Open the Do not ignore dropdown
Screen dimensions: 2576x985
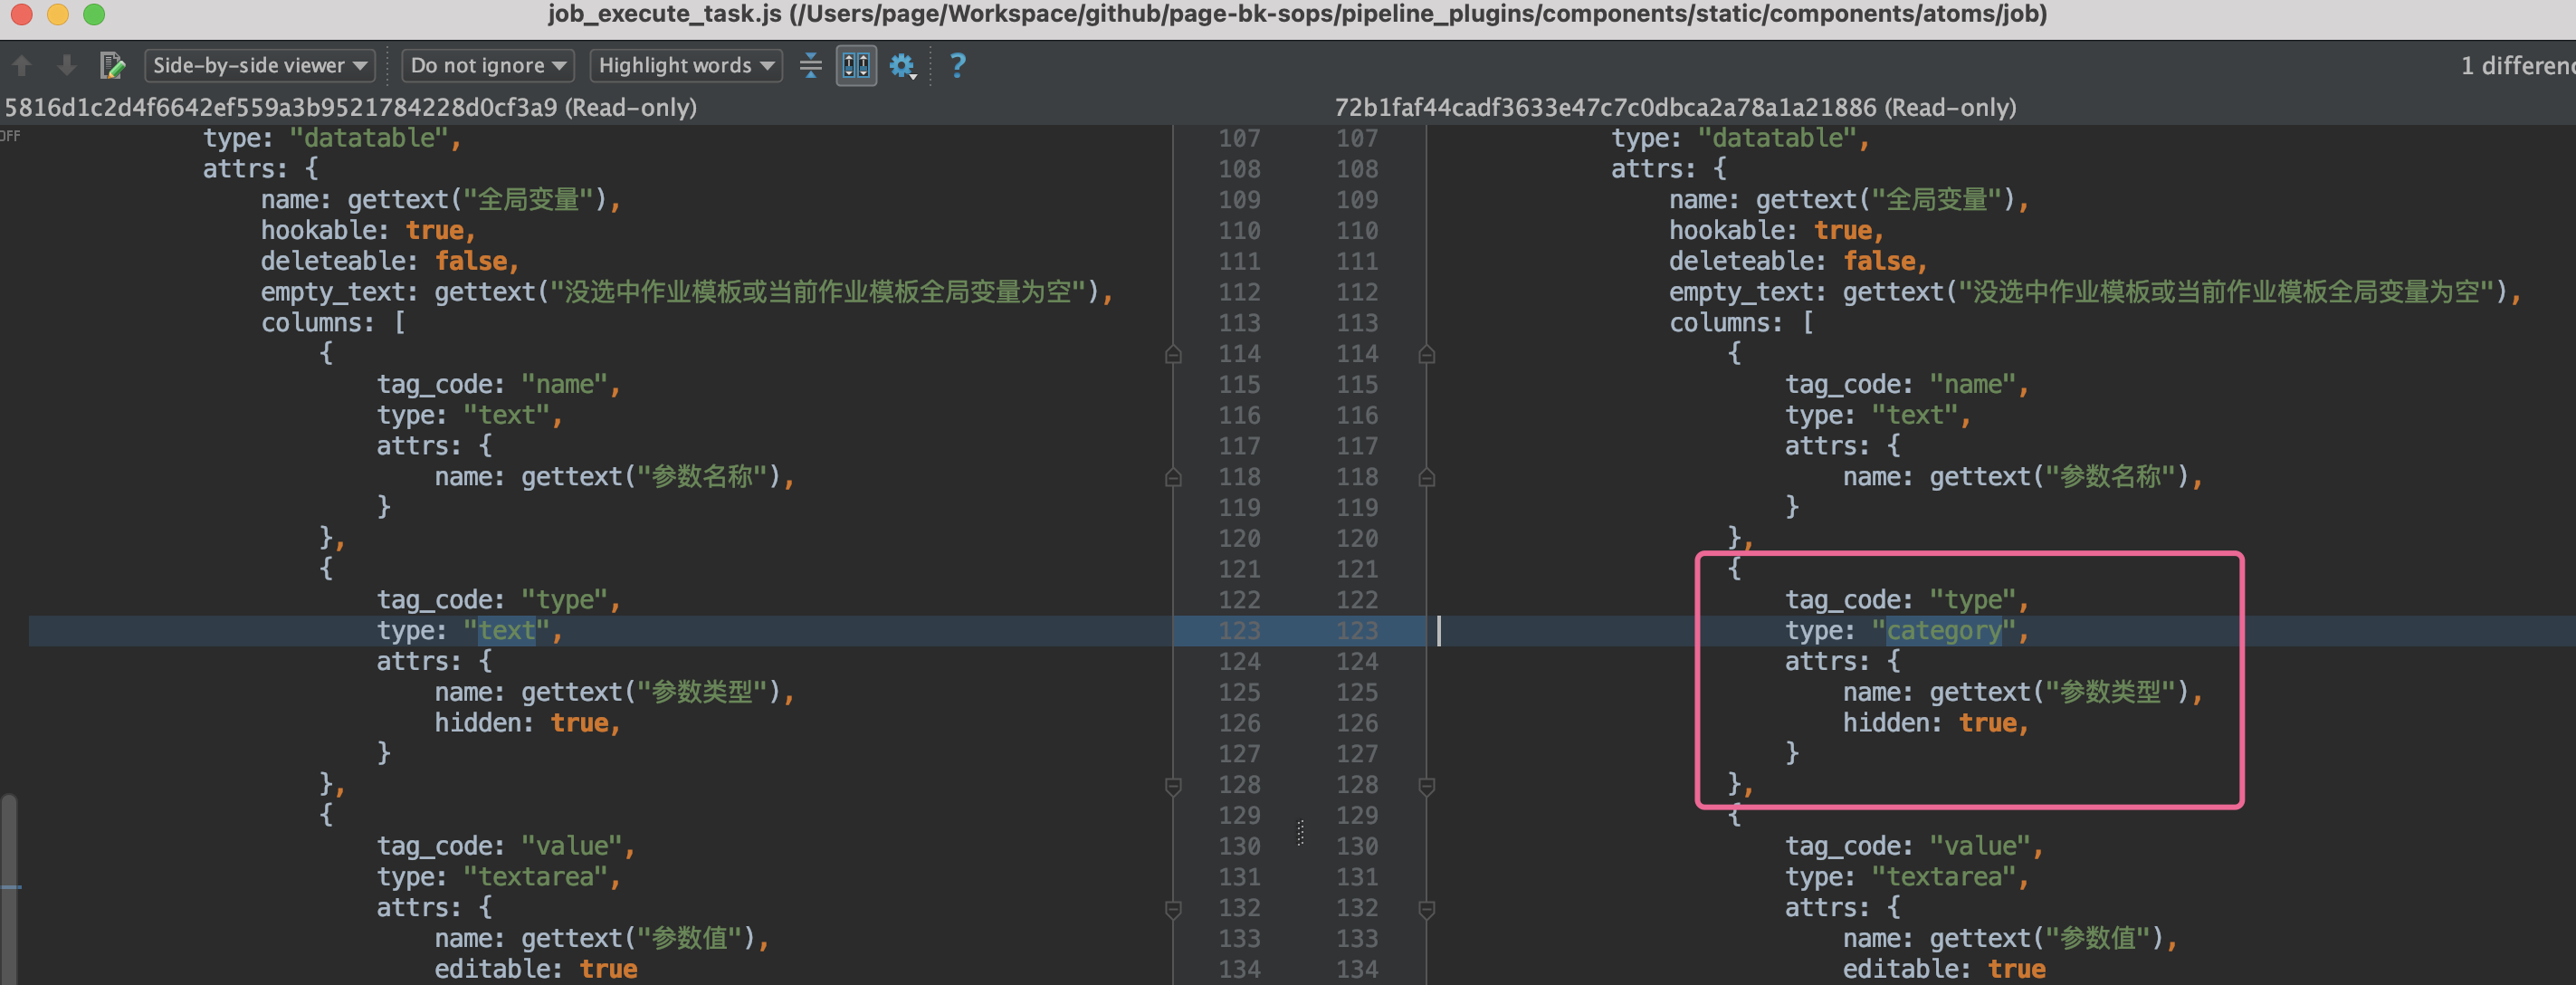point(487,65)
